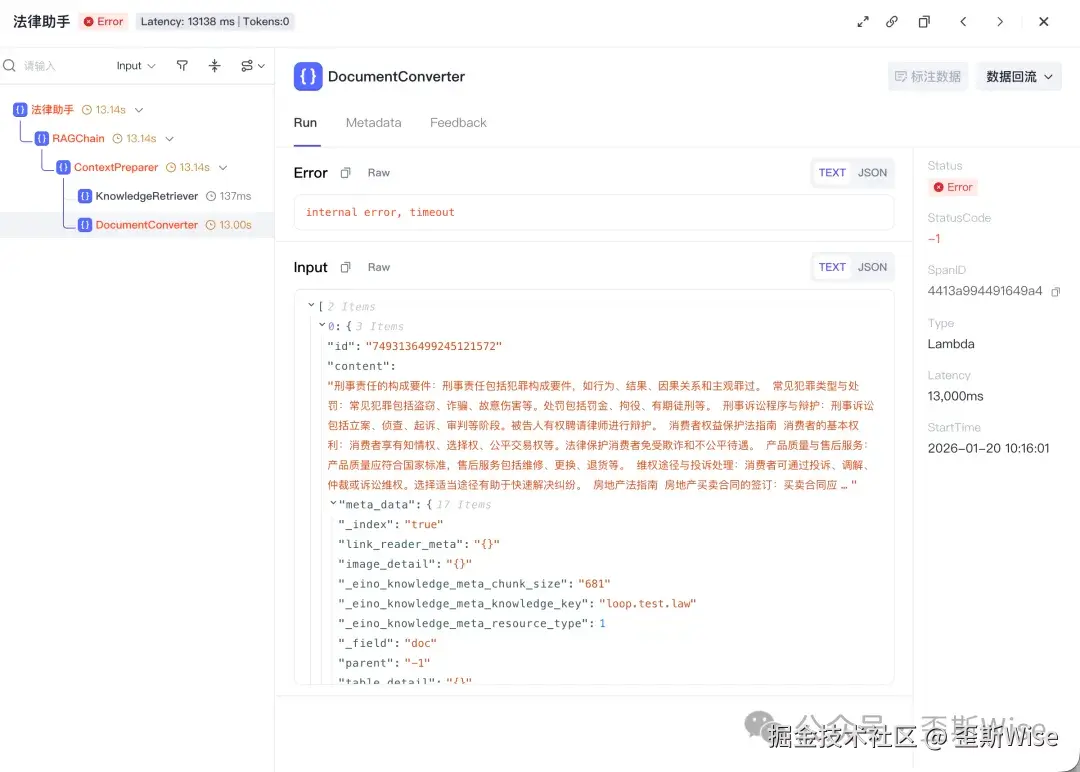
Task: Select JSON view for Error section
Action: (872, 173)
